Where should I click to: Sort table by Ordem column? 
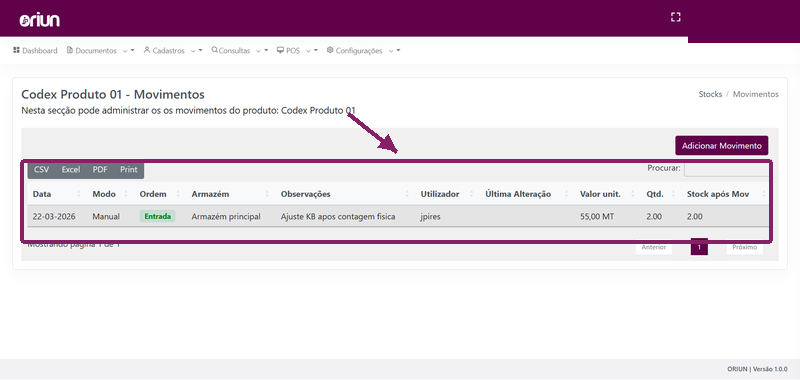[160, 194]
